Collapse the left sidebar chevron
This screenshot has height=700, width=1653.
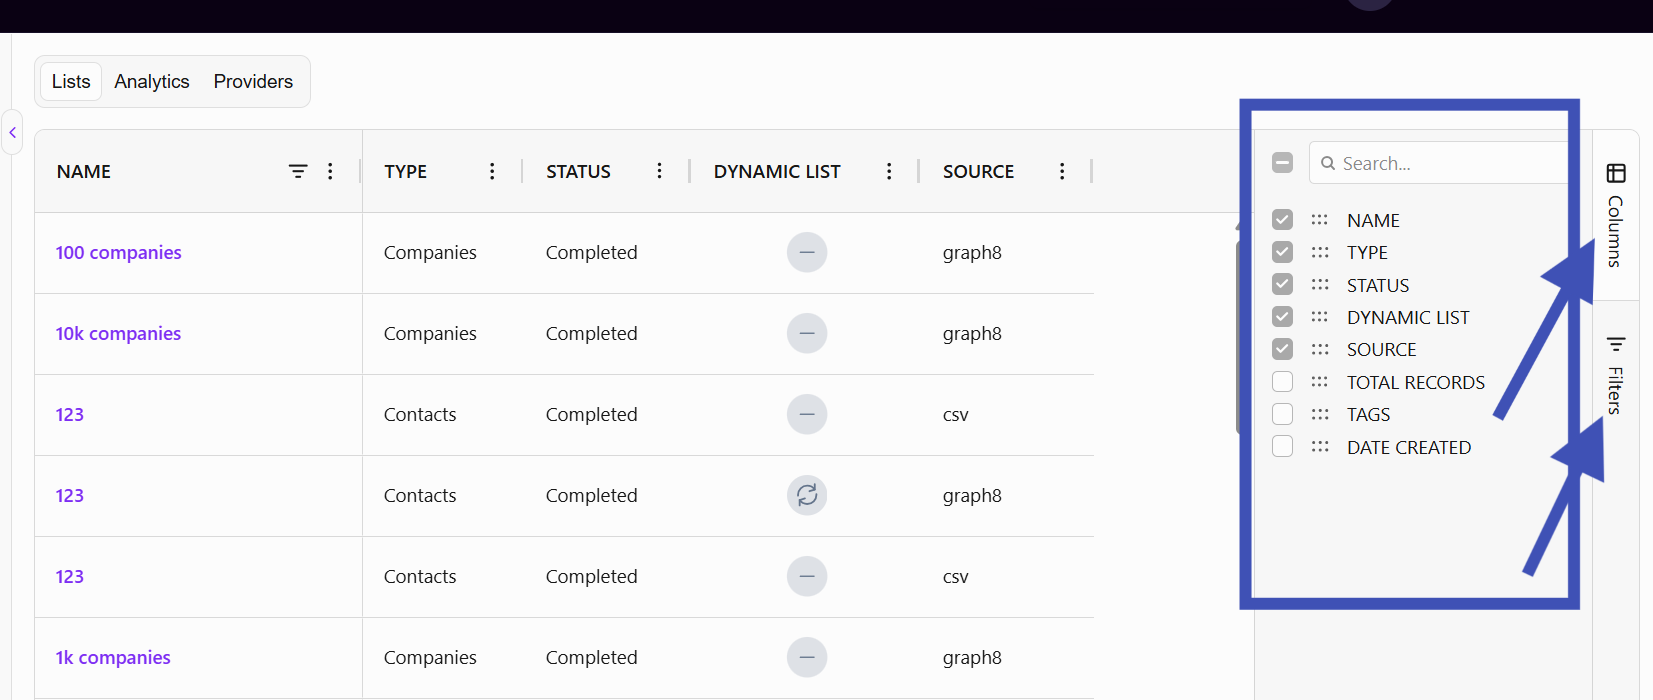(12, 132)
